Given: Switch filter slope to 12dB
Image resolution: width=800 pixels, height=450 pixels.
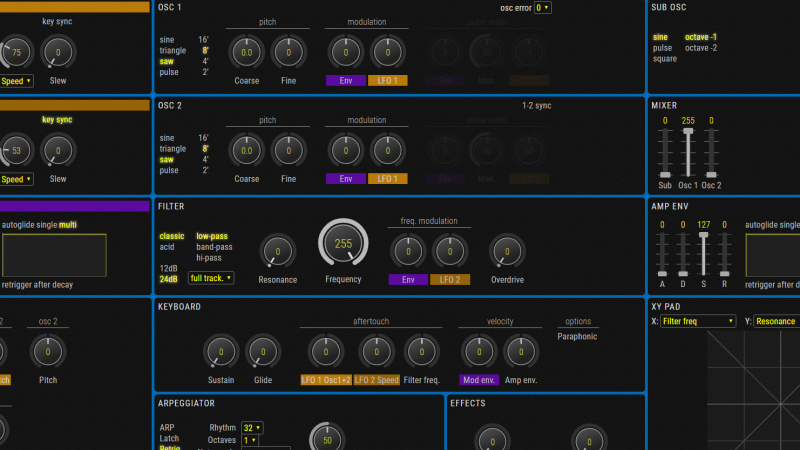Looking at the screenshot, I should click(x=168, y=268).
